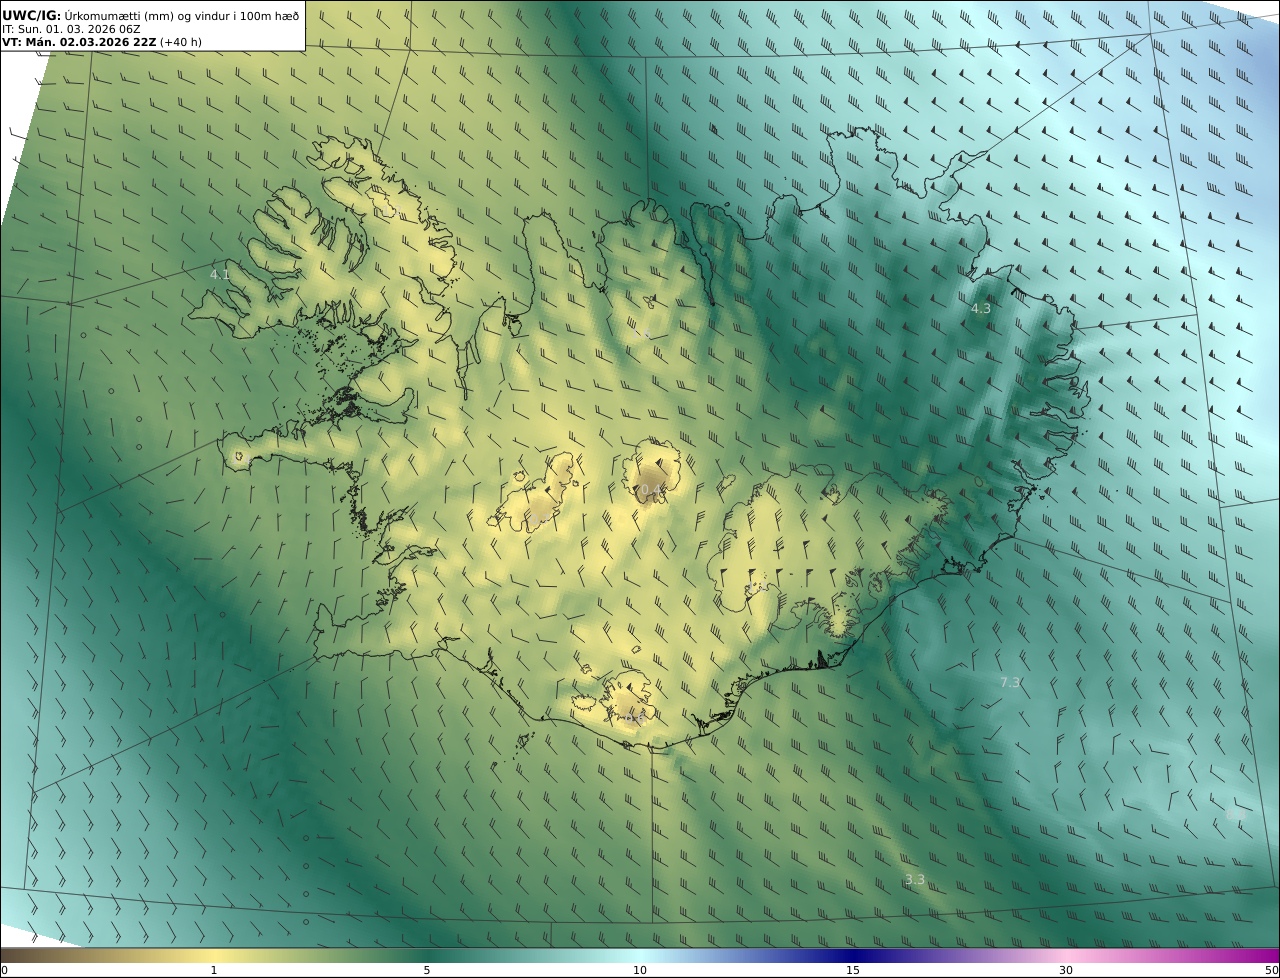Click the valid time 'VT: Mán. 02.03.2026 22Z'
The height and width of the screenshot is (978, 1280).
point(79,43)
